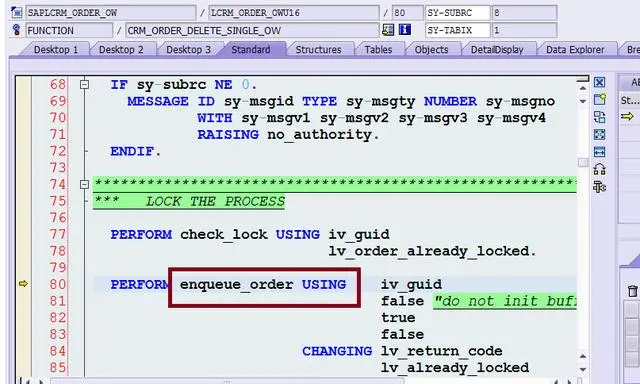Screen dimensions: 640x384
Task: Open the Objects tab
Action: [431, 50]
